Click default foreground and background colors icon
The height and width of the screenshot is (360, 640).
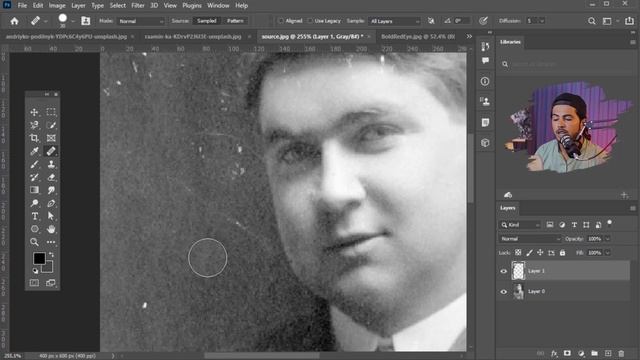35,270
